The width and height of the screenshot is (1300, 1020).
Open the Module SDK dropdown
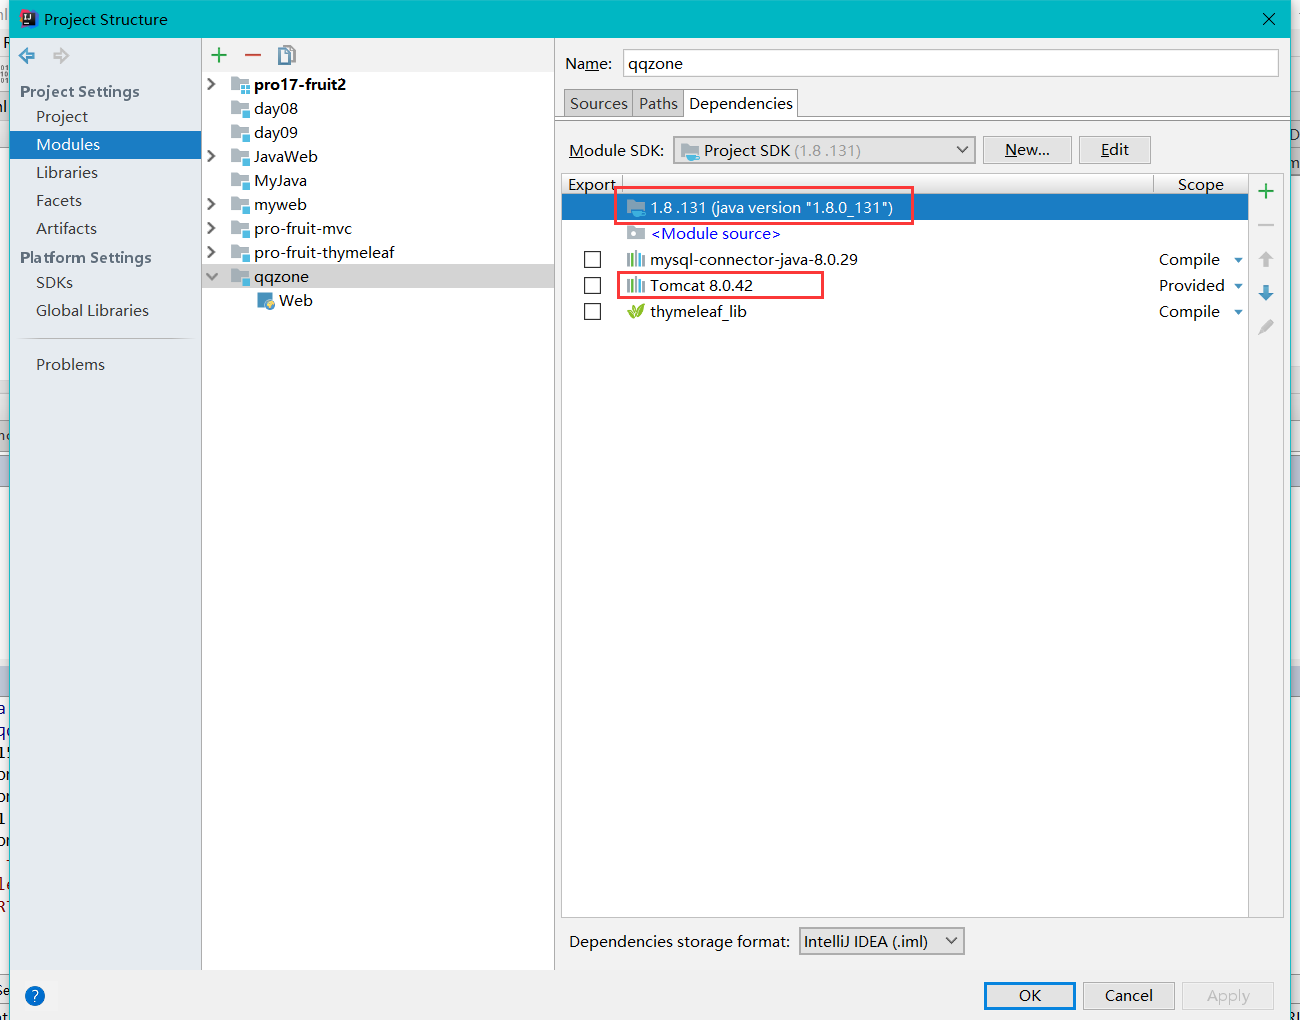tap(825, 150)
